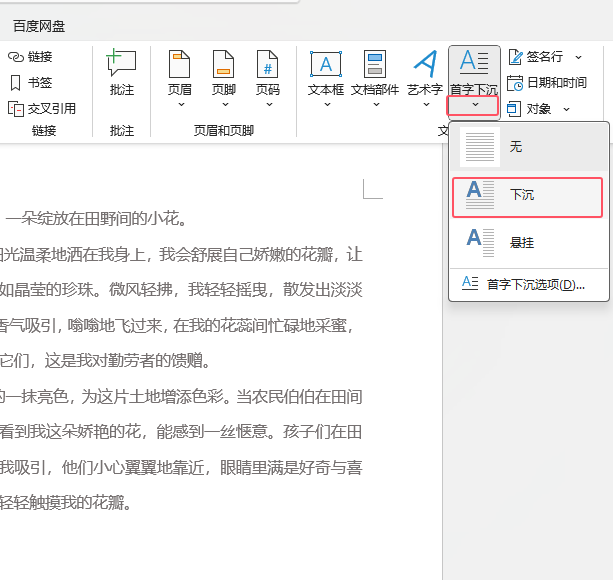
Task: Insert a 书签 bookmark
Action: tap(30, 83)
